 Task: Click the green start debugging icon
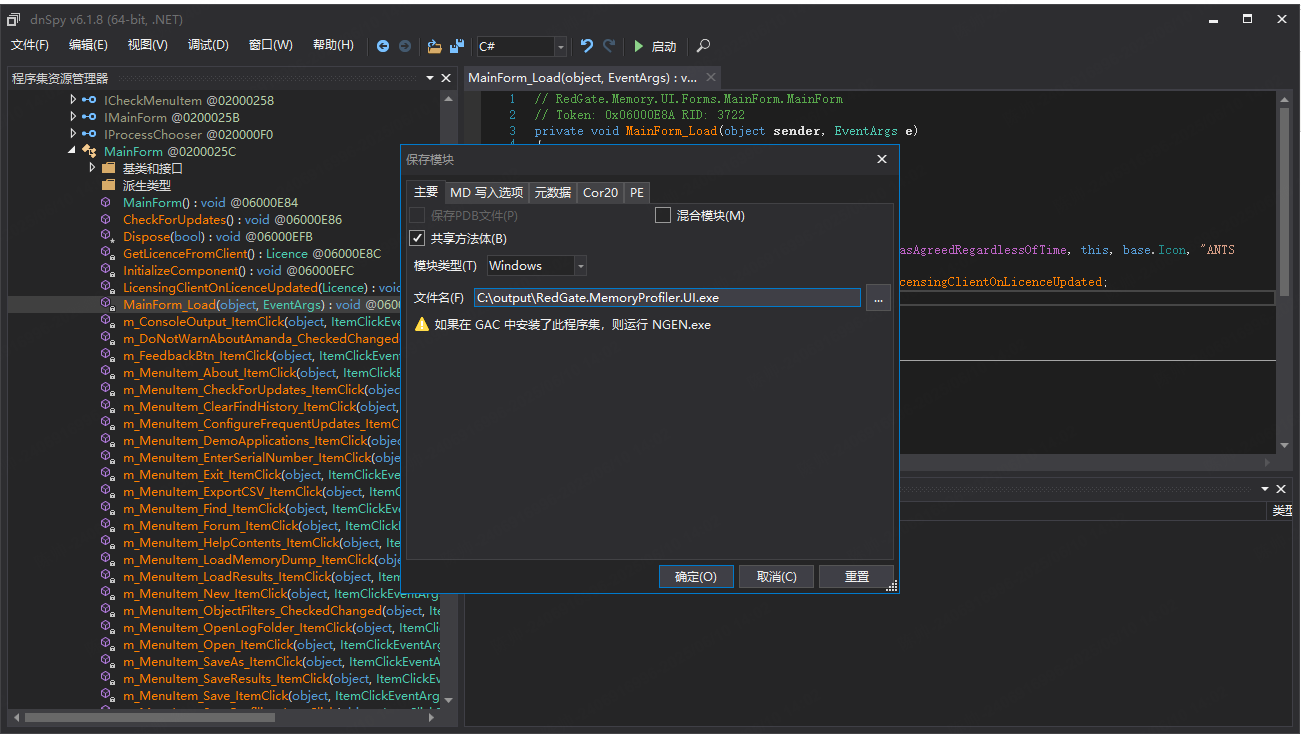pos(639,46)
